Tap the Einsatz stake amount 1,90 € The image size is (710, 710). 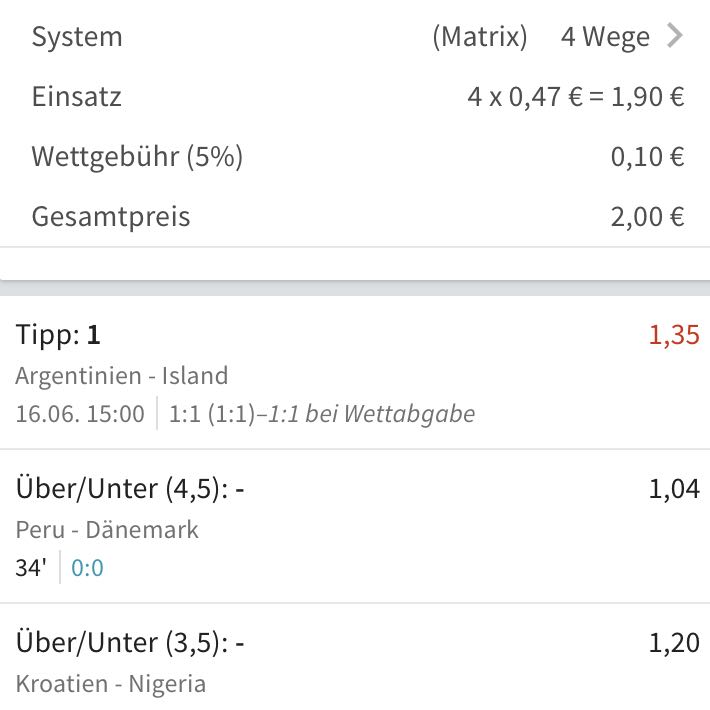click(648, 97)
